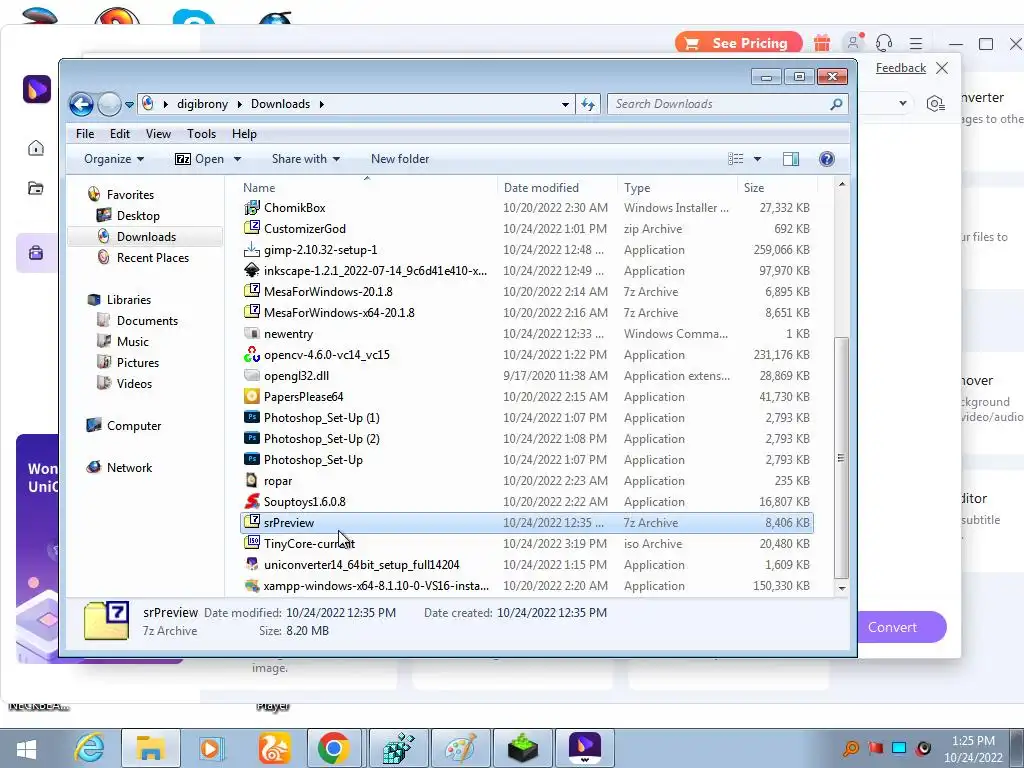Viewport: 1024px width, 768px height.
Task: Open recent locations dropdown beside navigation arrows
Action: [x=129, y=104]
